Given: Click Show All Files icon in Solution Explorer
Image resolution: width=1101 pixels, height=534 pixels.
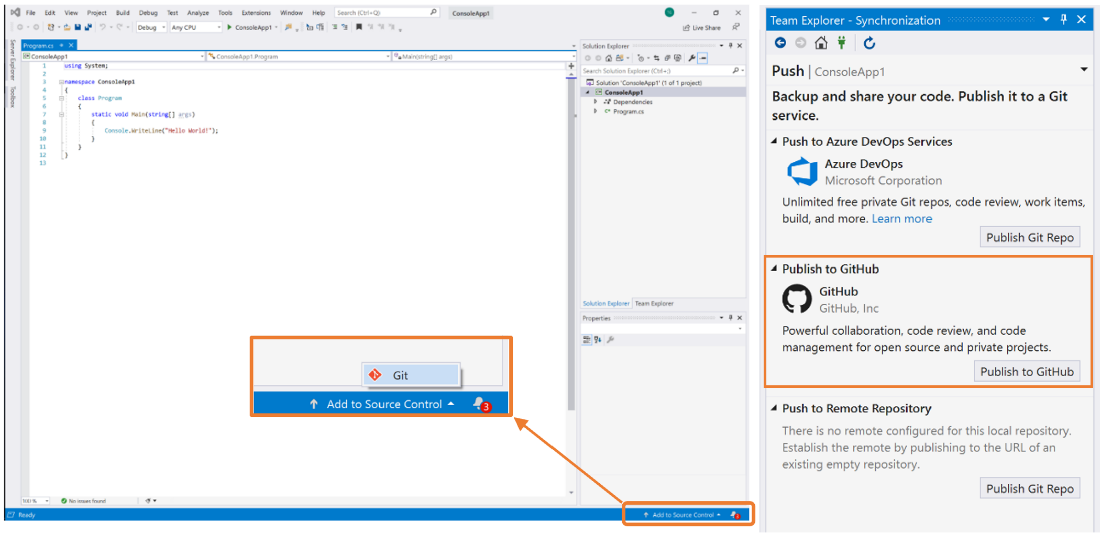Looking at the screenshot, I should click(x=678, y=58).
